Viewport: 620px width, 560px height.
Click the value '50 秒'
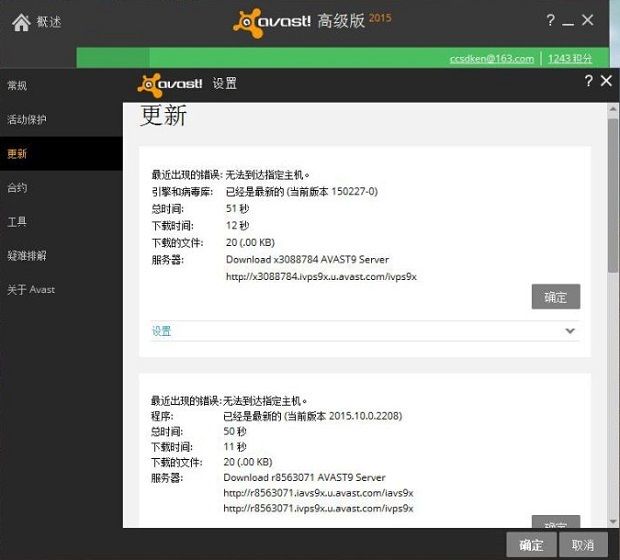[235, 431]
